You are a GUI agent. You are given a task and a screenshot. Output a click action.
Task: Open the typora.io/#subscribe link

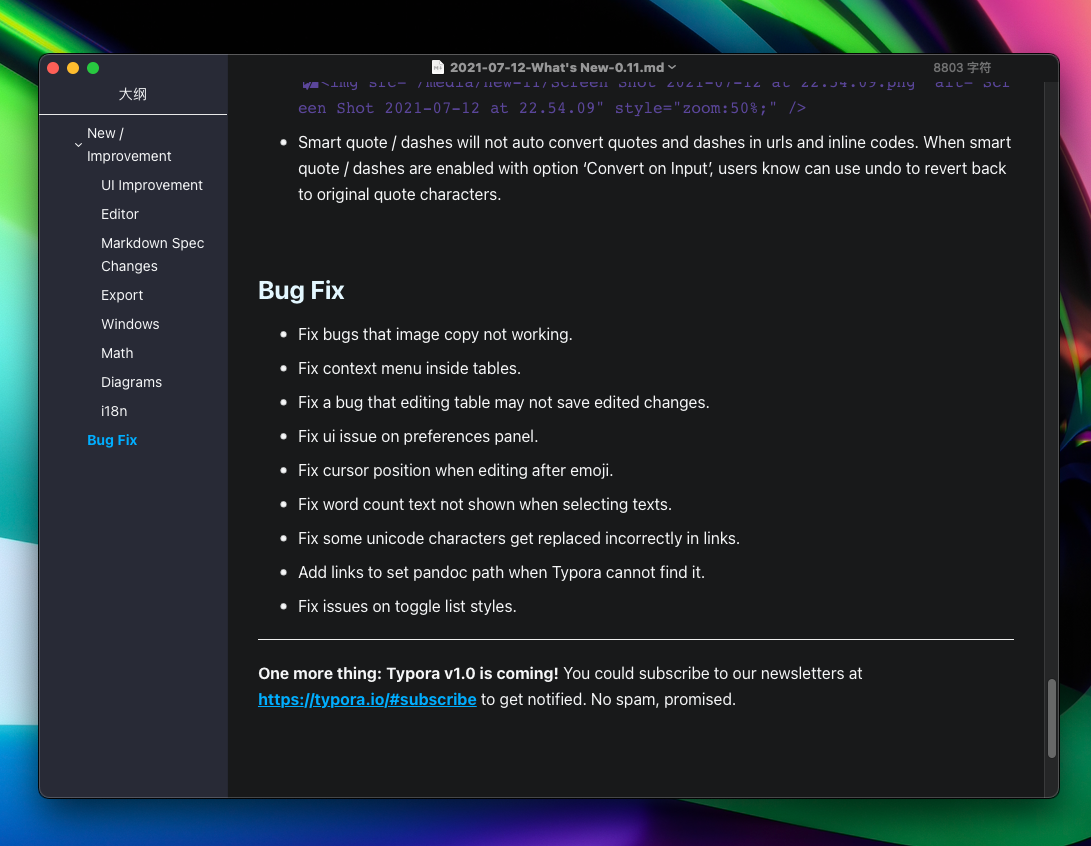click(367, 699)
